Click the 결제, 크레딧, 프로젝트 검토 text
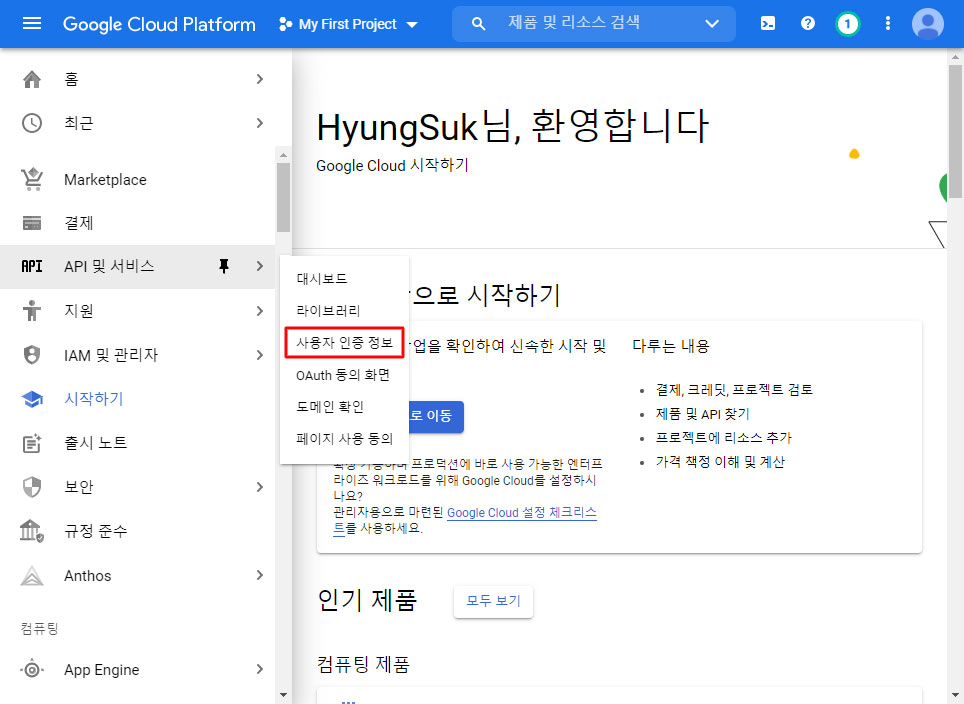This screenshot has height=704, width=964. (x=734, y=390)
